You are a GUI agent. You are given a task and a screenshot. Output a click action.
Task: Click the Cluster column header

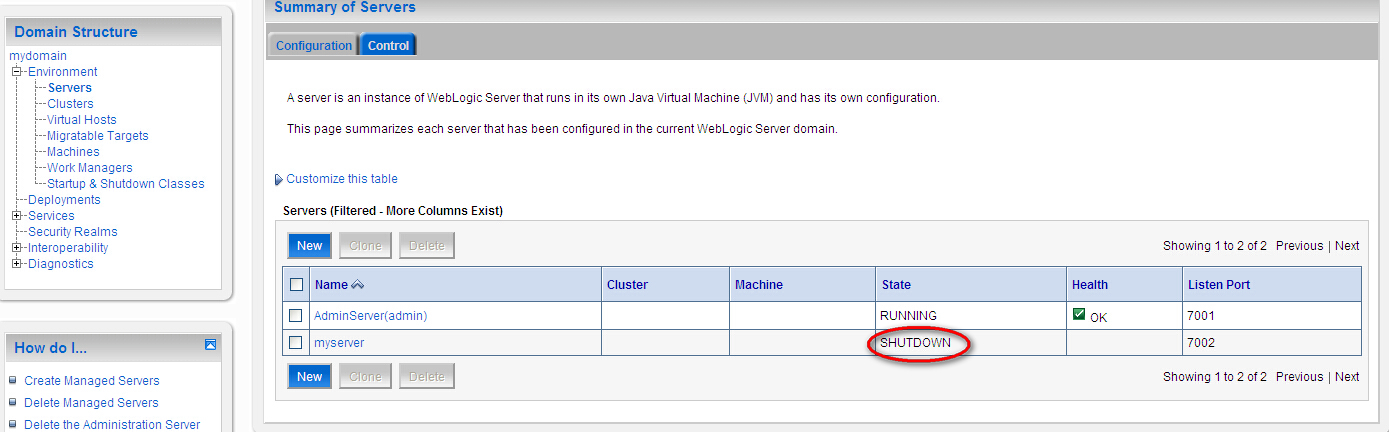click(627, 285)
